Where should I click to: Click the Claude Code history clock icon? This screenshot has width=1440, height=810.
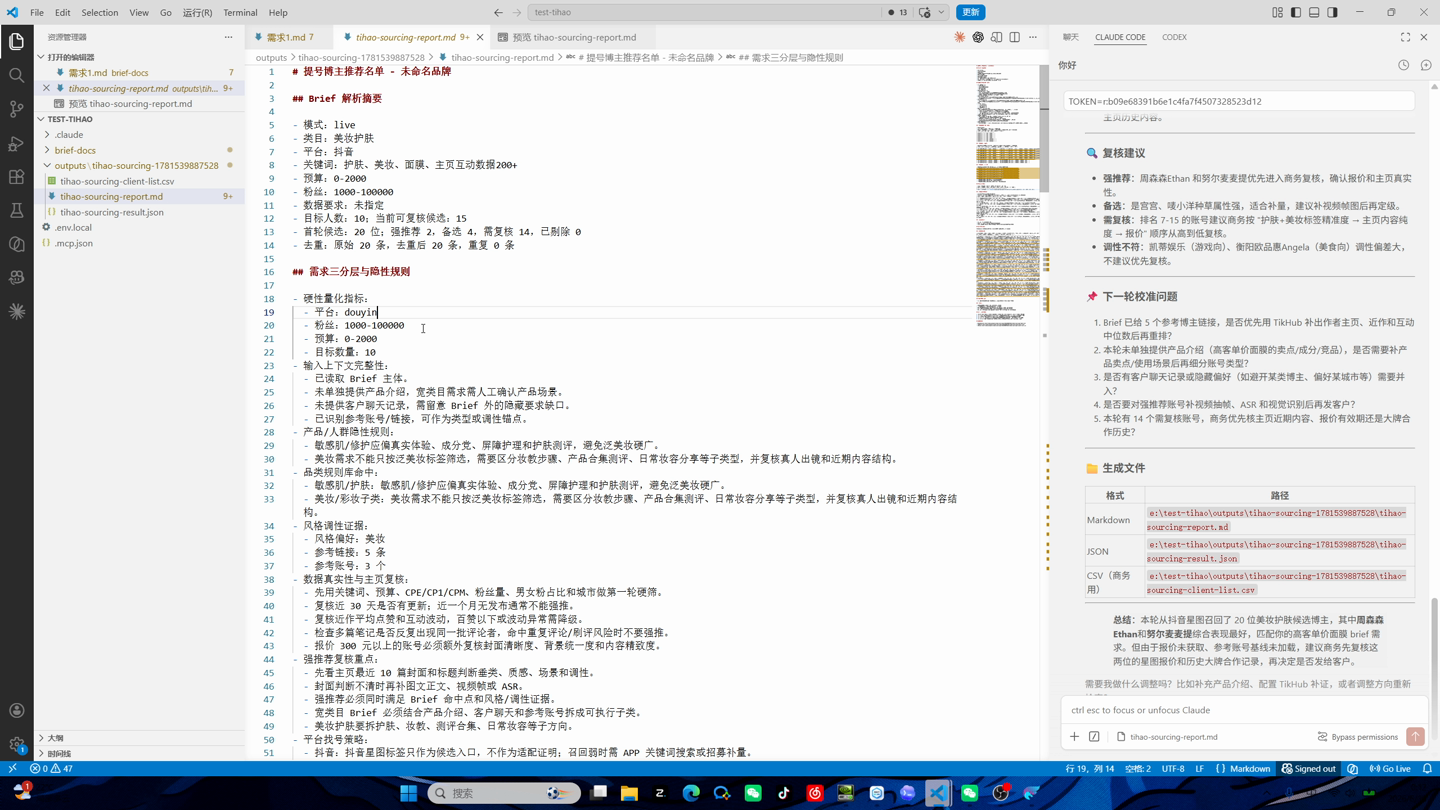pos(1403,65)
